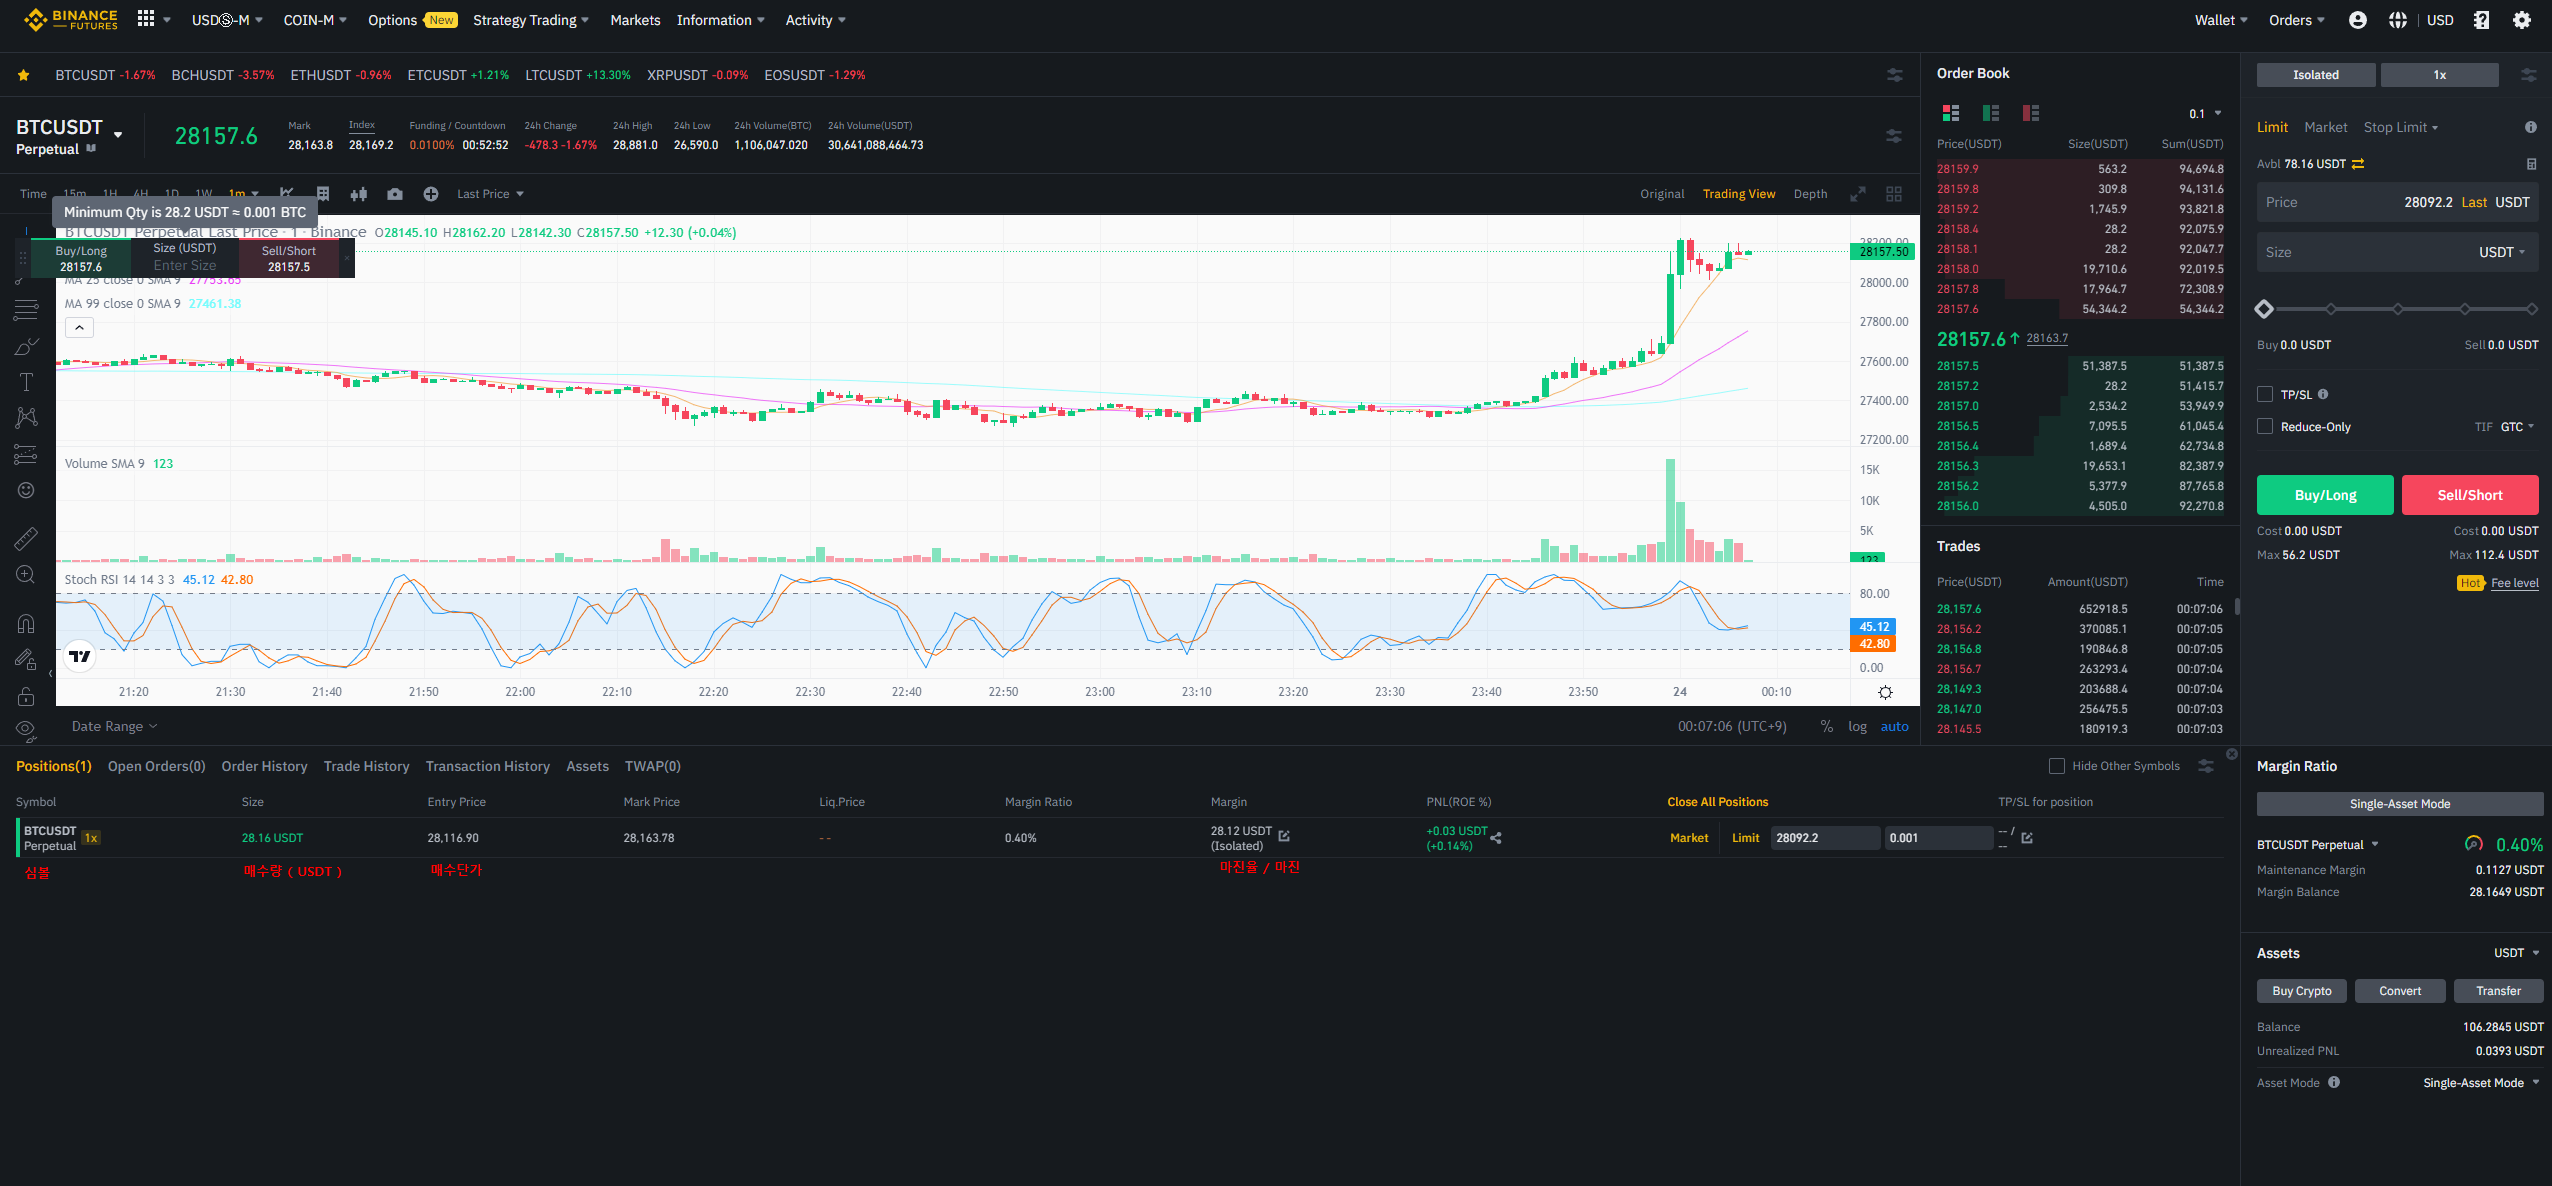
Task: Open the calculator icon in order panel
Action: (x=2531, y=164)
